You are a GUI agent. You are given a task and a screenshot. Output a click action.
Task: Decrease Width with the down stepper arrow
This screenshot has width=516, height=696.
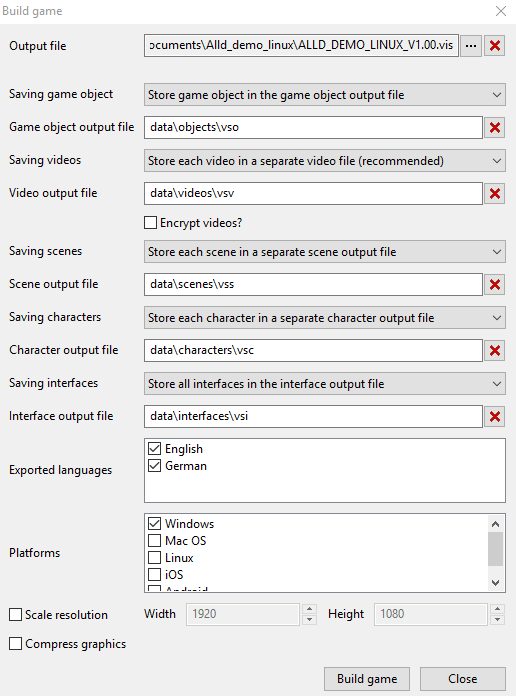pos(310,620)
